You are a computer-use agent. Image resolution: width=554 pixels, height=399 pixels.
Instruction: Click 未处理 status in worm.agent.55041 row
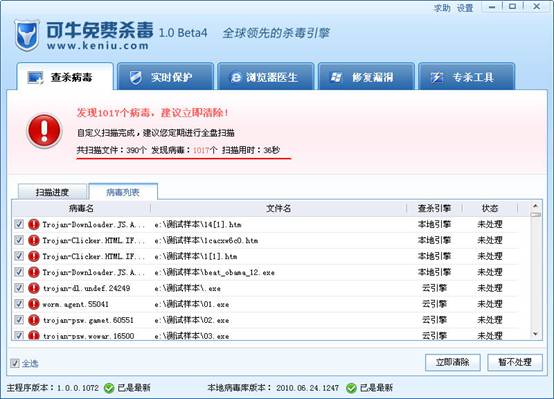[490, 304]
